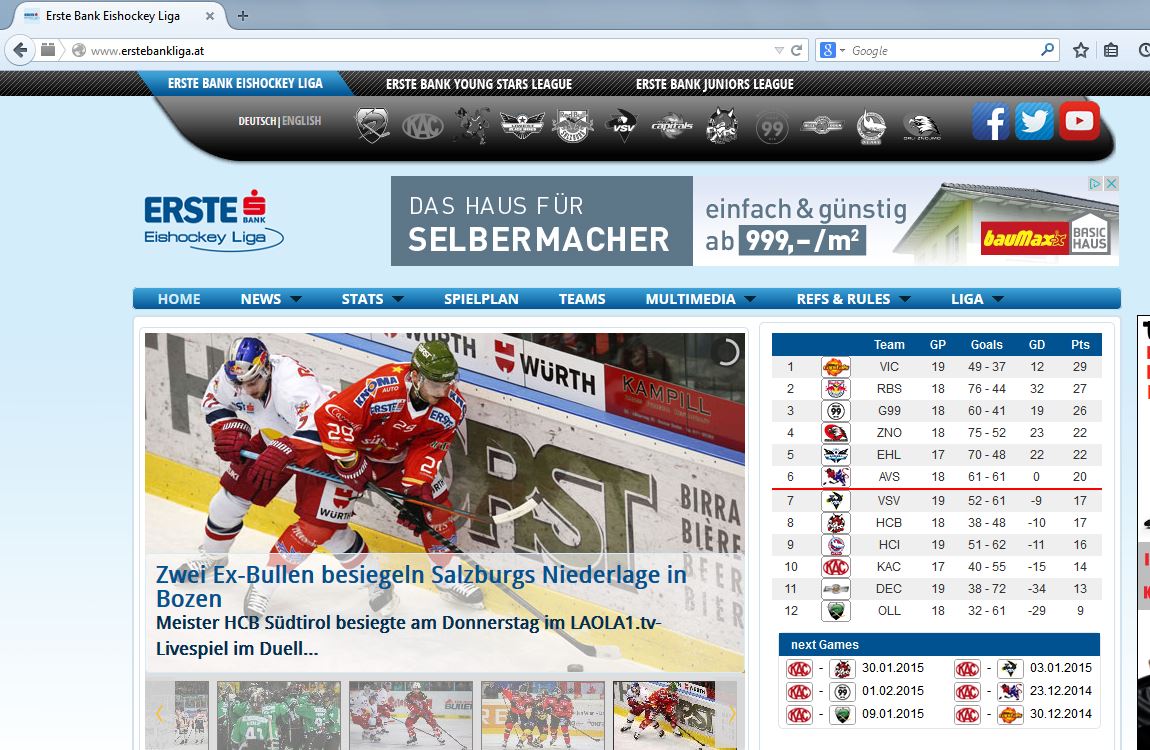Screen dimensions: 1150x750
Task: Click the search magnifier in Google box
Action: pos(1047,50)
